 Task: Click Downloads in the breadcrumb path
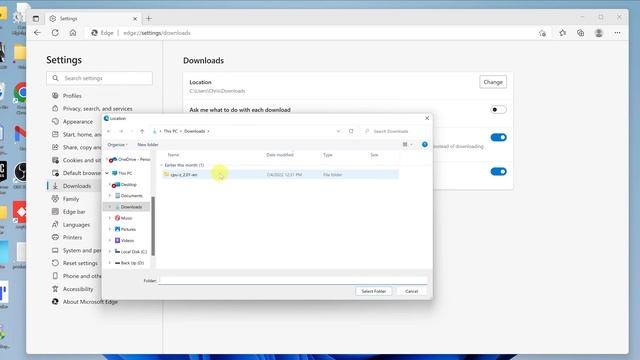pos(194,131)
